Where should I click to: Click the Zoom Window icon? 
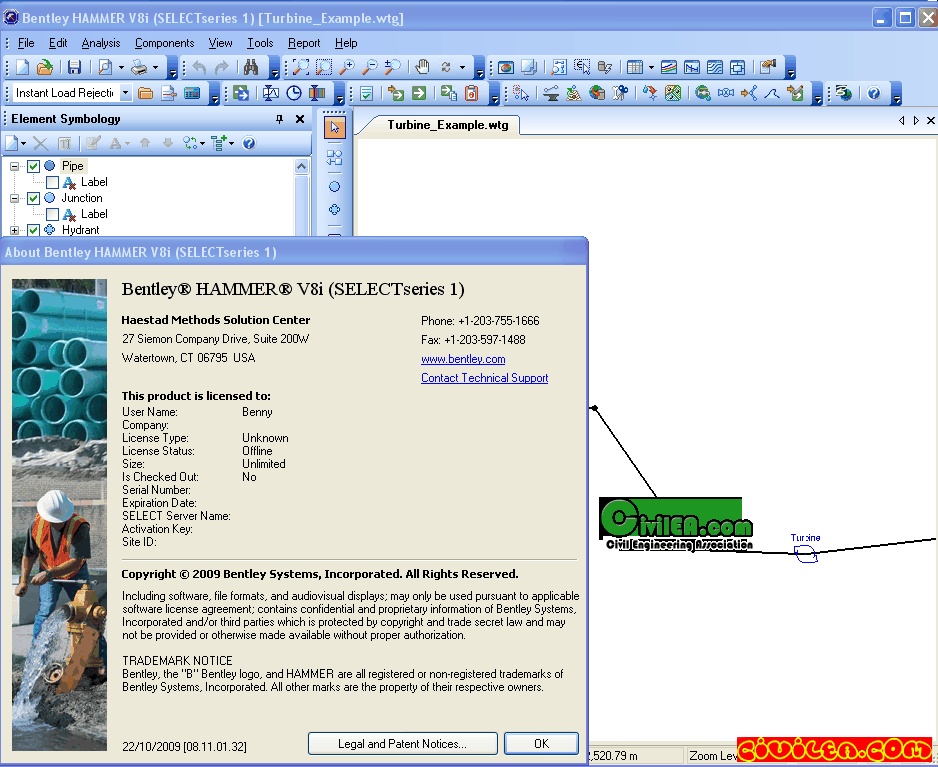point(324,67)
